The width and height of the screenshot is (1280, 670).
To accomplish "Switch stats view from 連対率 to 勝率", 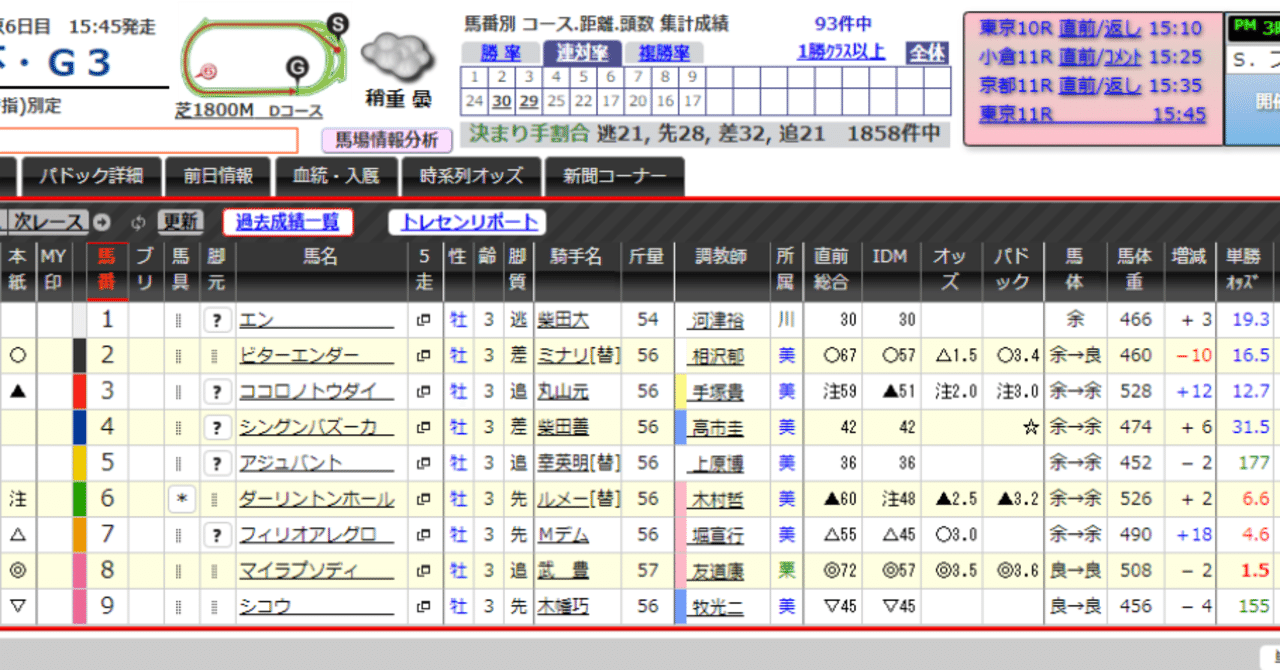I will (x=500, y=52).
